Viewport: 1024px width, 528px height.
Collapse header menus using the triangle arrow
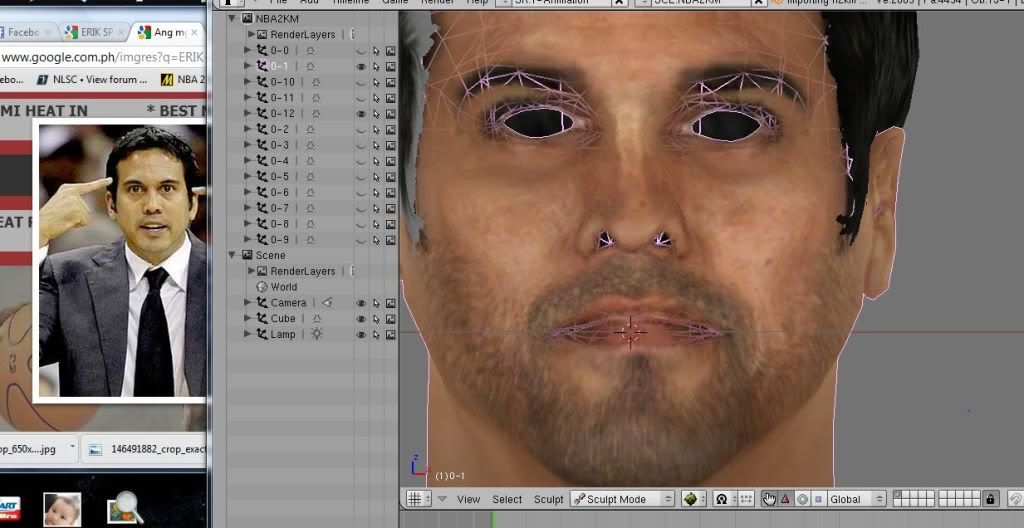click(x=442, y=499)
